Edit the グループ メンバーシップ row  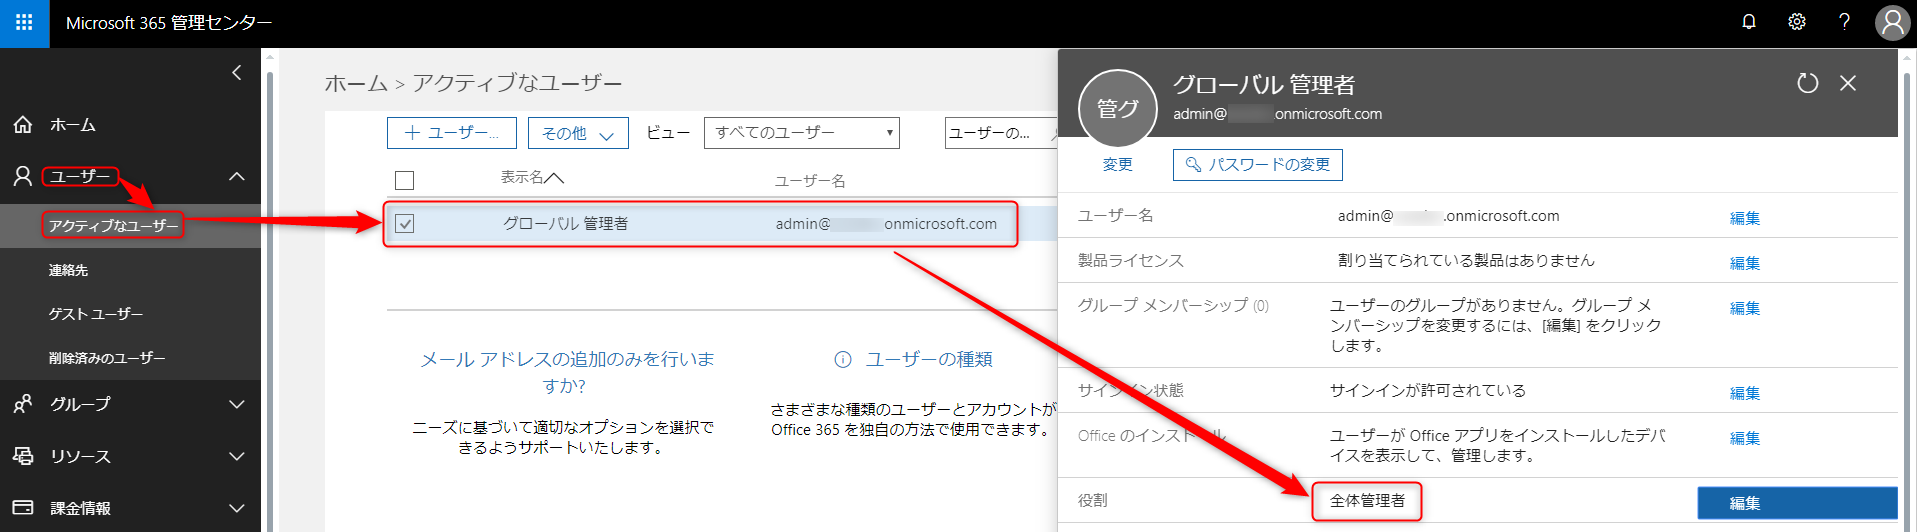tap(1745, 308)
